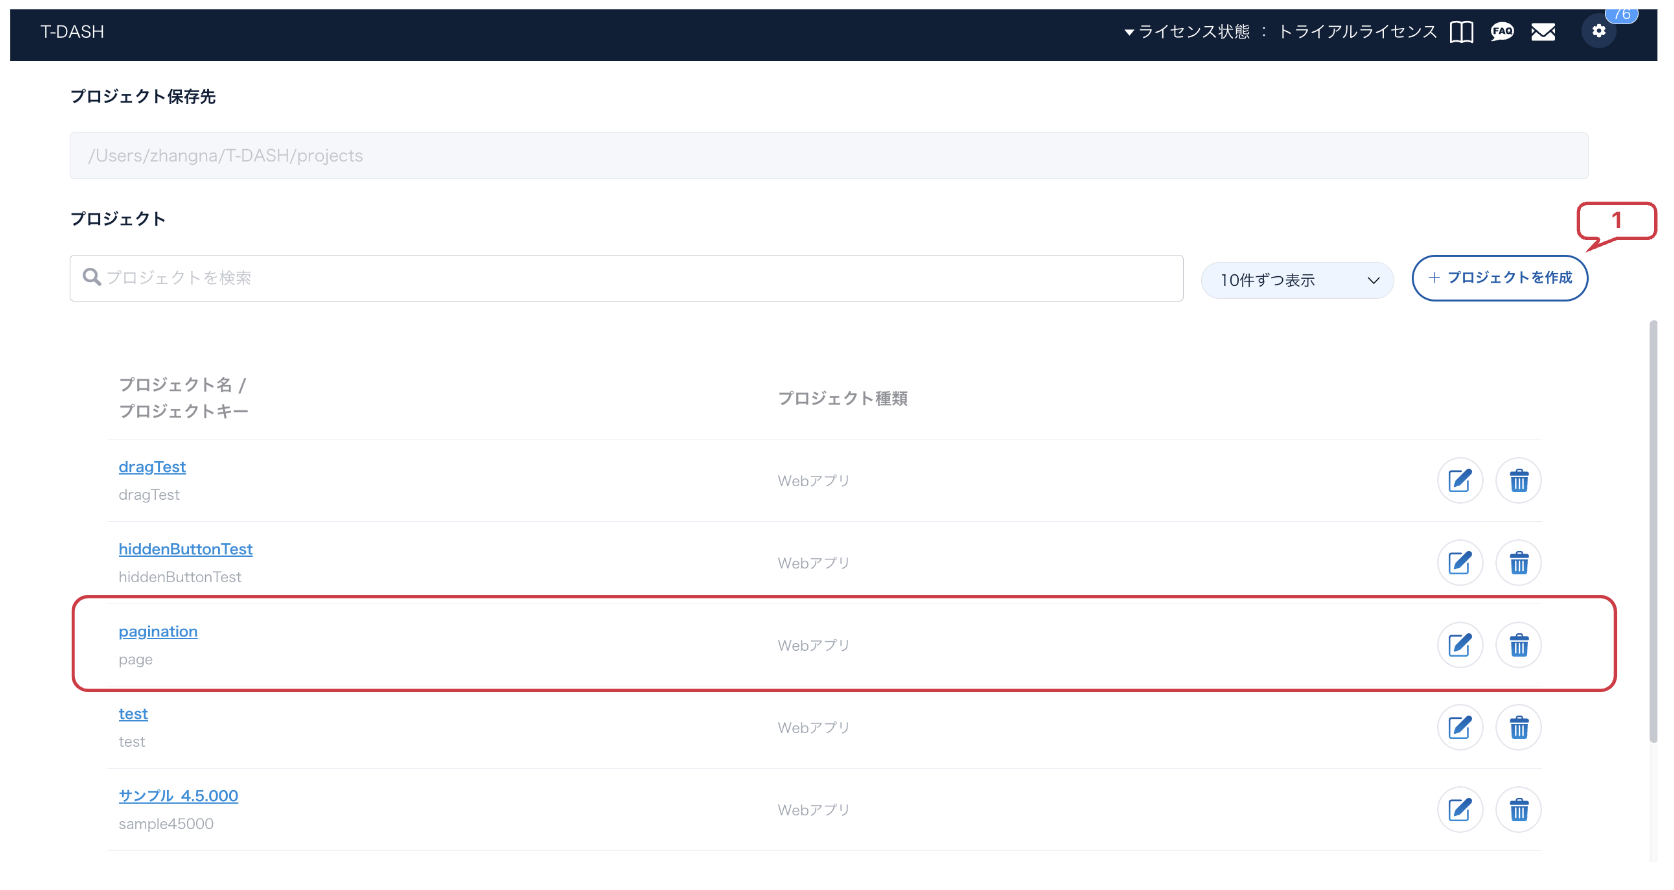The width and height of the screenshot is (1674, 890).
Task: Click the project key text 'page'
Action: click(136, 660)
